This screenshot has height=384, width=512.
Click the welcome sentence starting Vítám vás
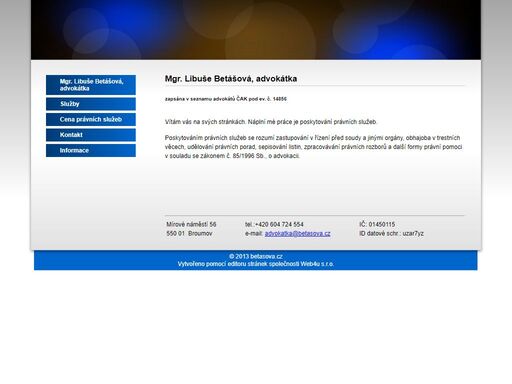click(x=271, y=122)
